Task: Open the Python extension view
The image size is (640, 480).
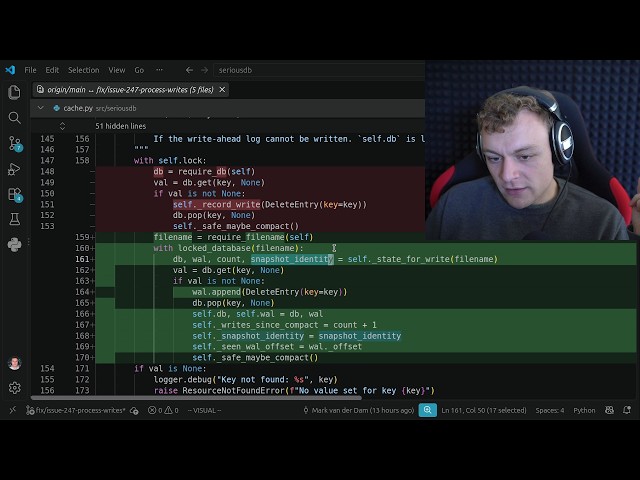Action: click(x=14, y=244)
